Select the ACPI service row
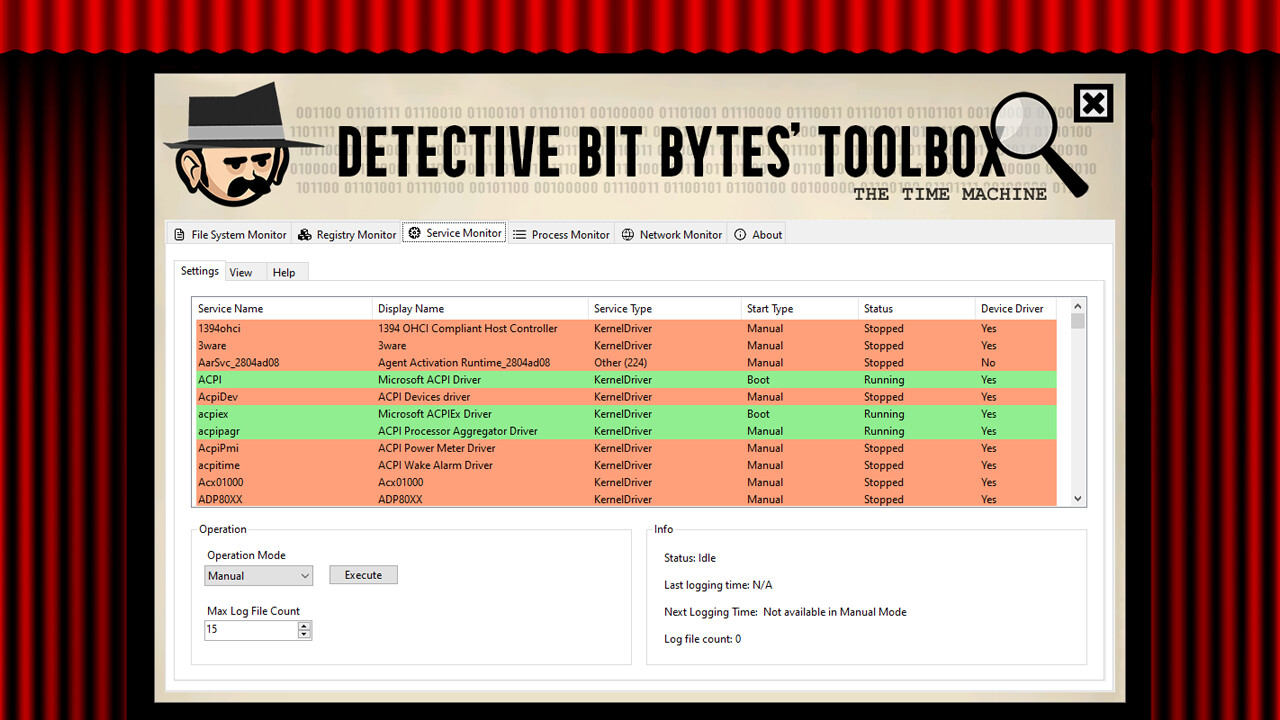Image resolution: width=1280 pixels, height=720 pixels. pos(400,379)
